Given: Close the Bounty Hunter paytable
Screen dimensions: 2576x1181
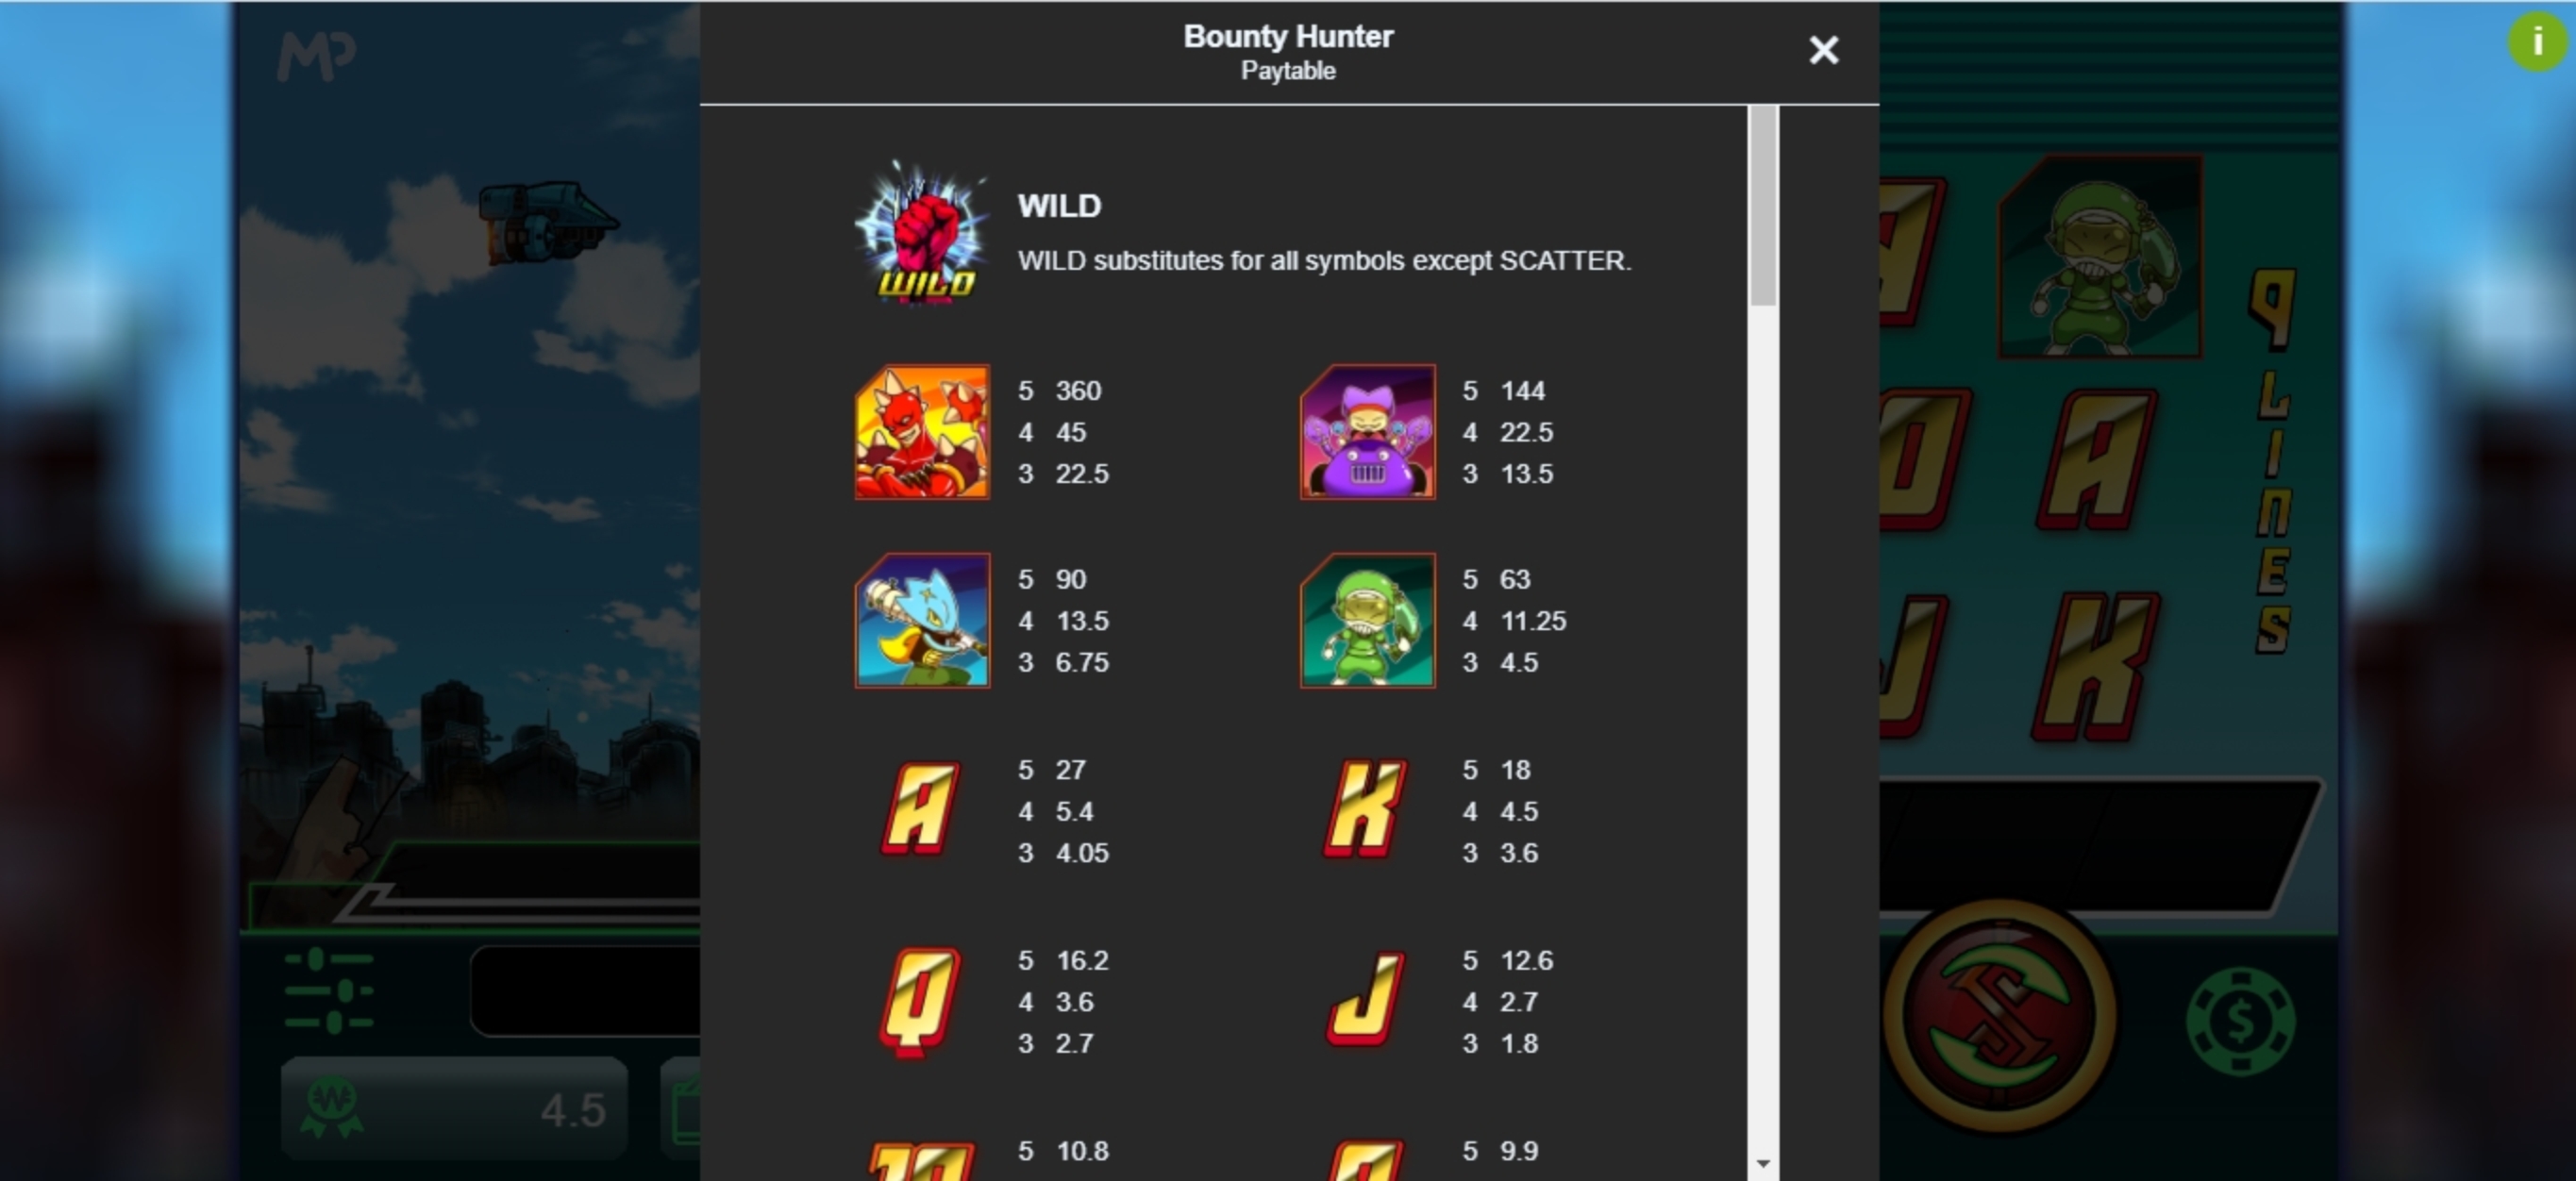Looking at the screenshot, I should tap(1823, 50).
